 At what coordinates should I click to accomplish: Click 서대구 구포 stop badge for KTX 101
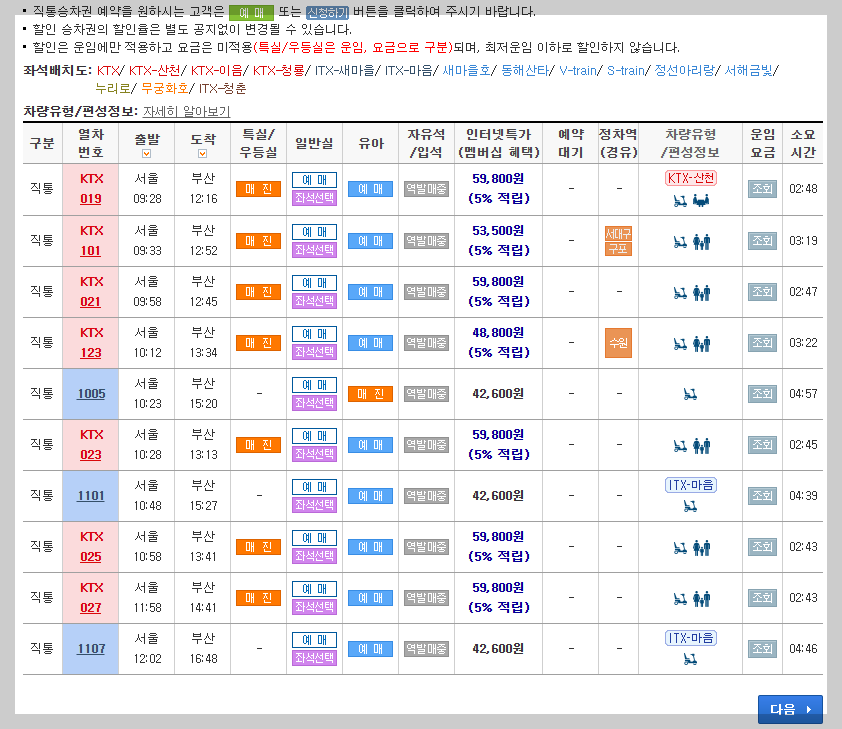(618, 241)
